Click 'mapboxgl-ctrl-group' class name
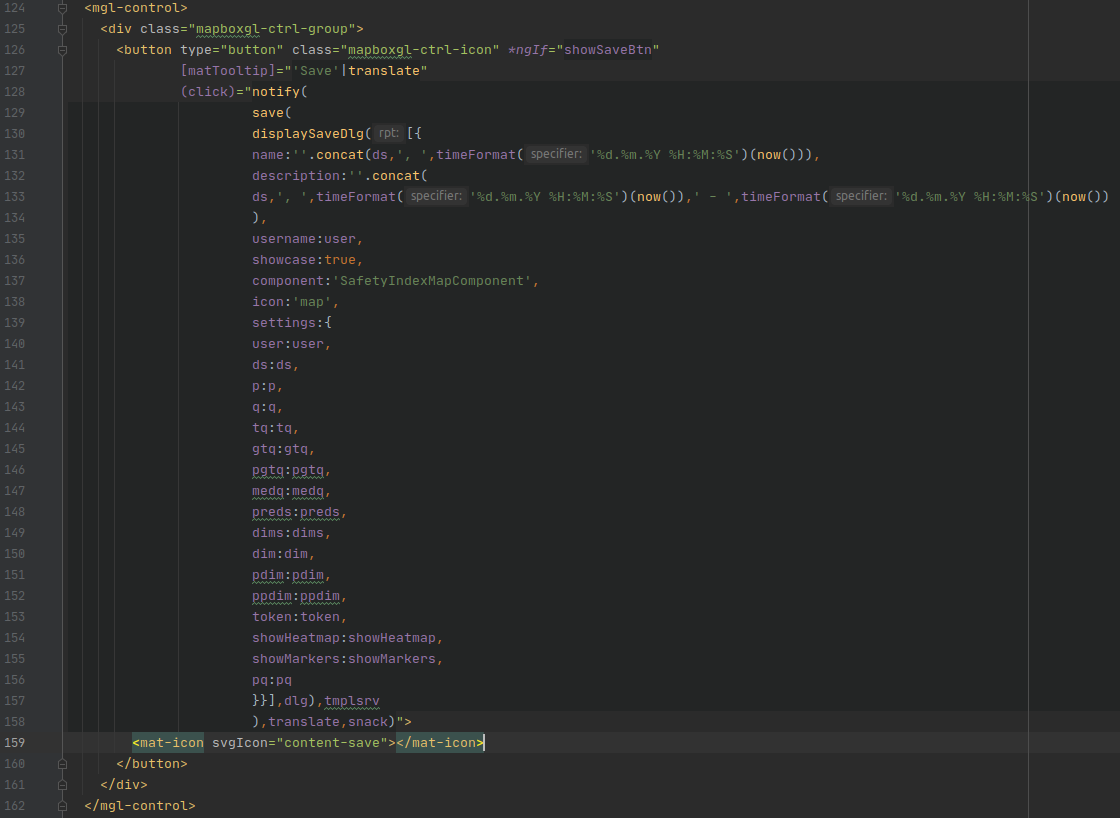The image size is (1120, 818). [x=271, y=29]
